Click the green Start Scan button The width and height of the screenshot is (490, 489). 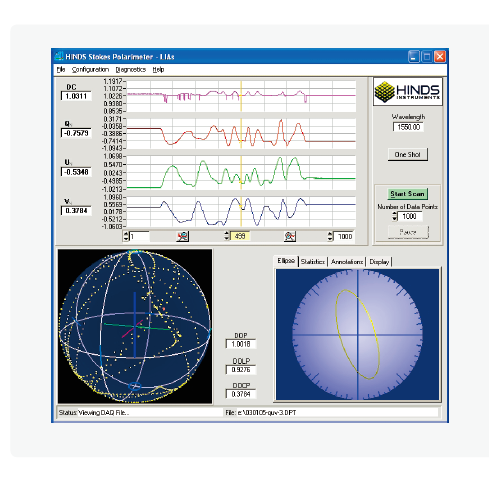(407, 194)
